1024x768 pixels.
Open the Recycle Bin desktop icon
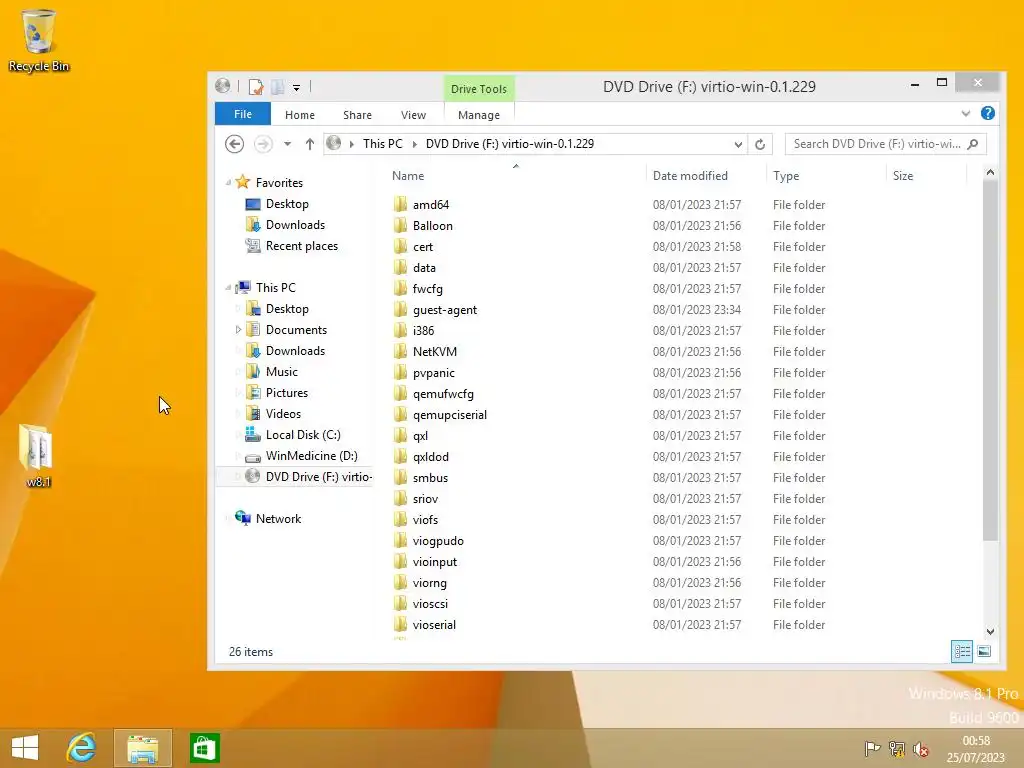coord(39,40)
